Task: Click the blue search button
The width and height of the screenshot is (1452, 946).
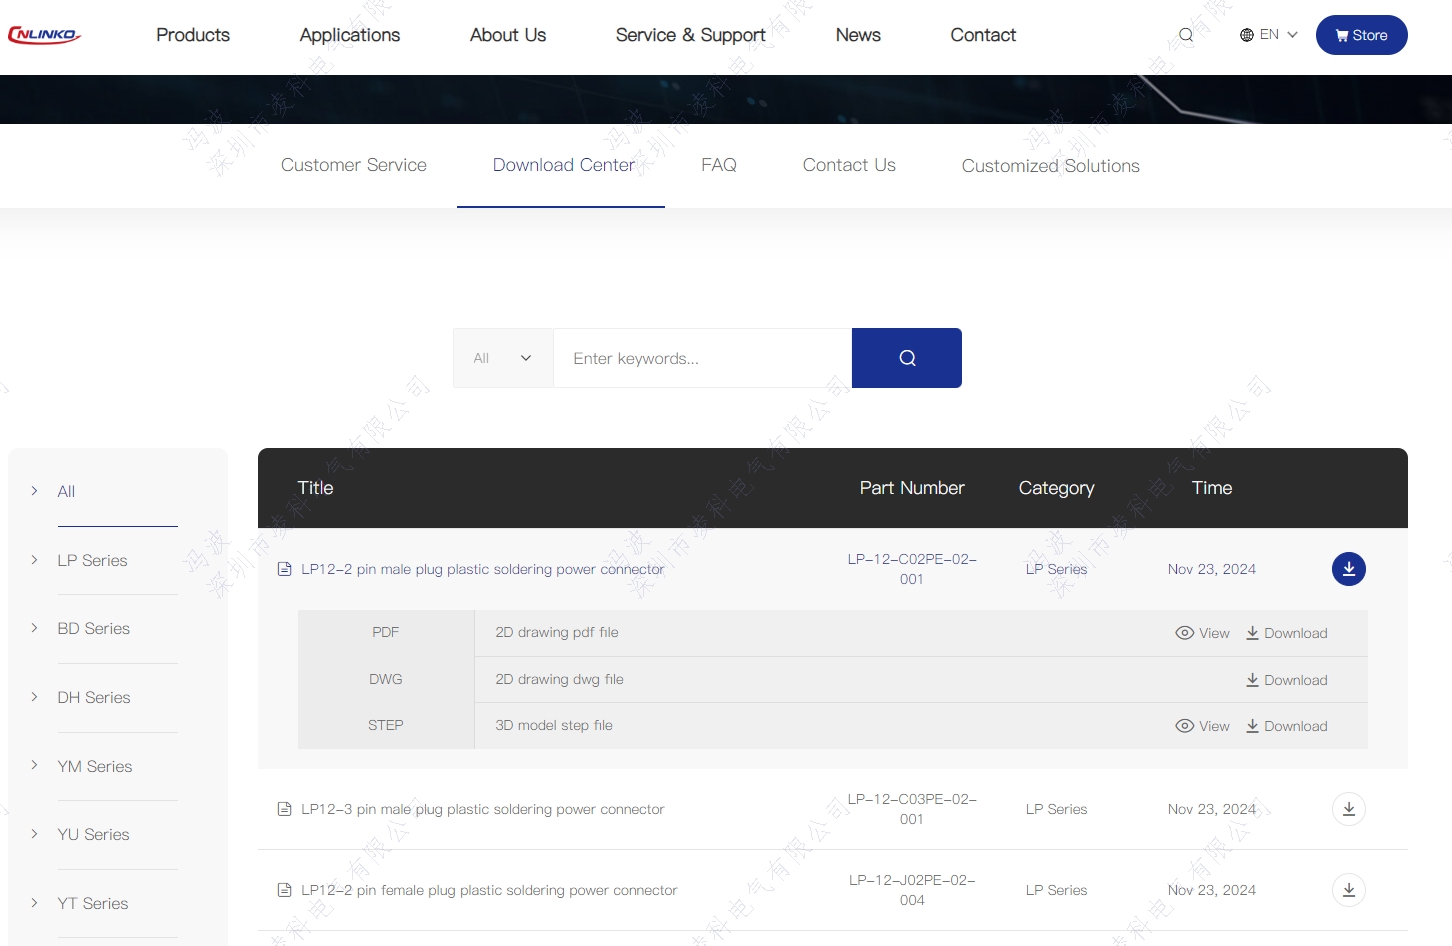Action: (x=907, y=358)
